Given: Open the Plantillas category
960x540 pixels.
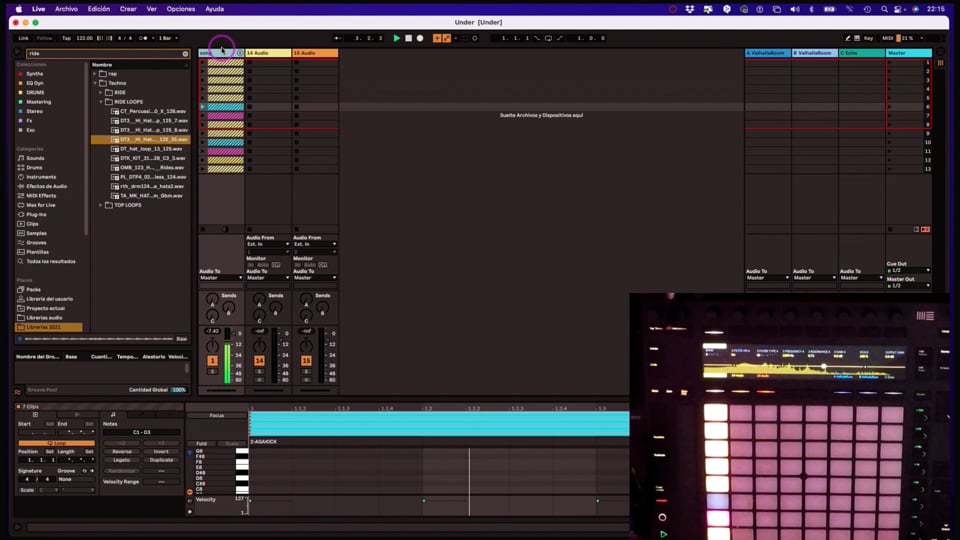Looking at the screenshot, I should coord(37,252).
